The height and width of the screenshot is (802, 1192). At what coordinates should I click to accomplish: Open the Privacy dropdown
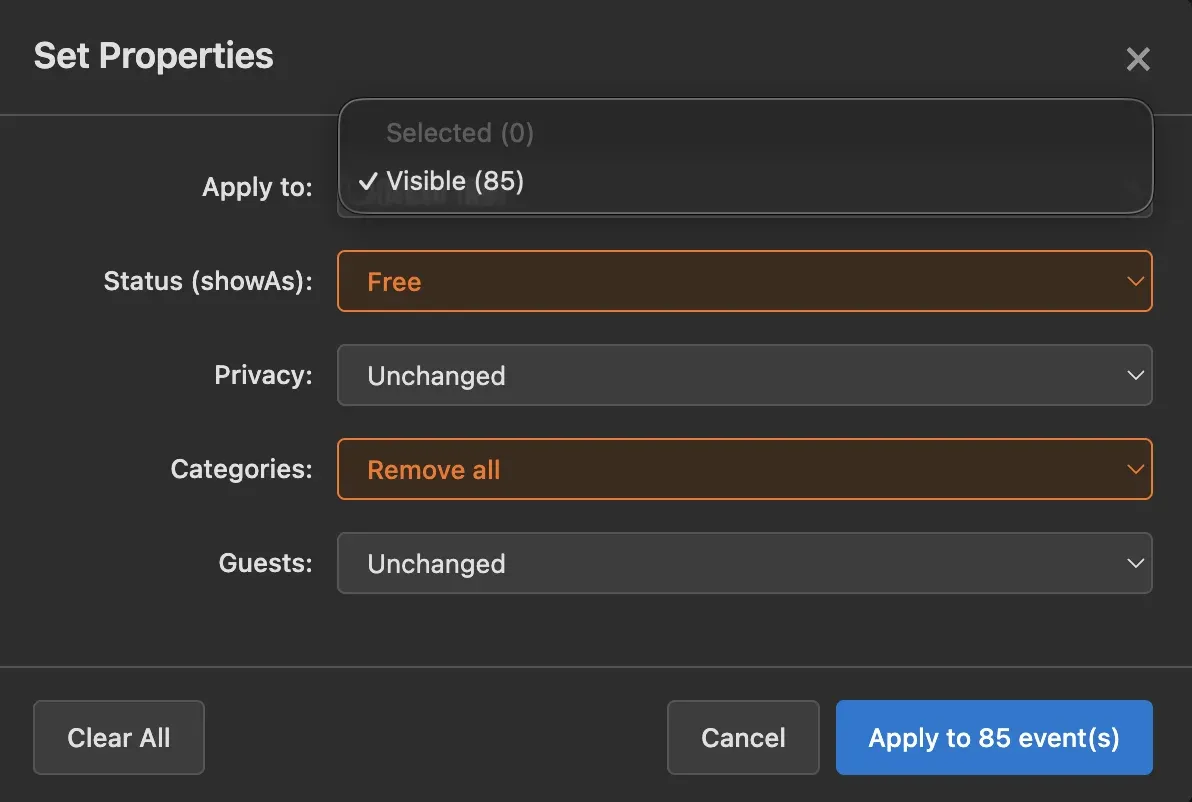point(745,376)
